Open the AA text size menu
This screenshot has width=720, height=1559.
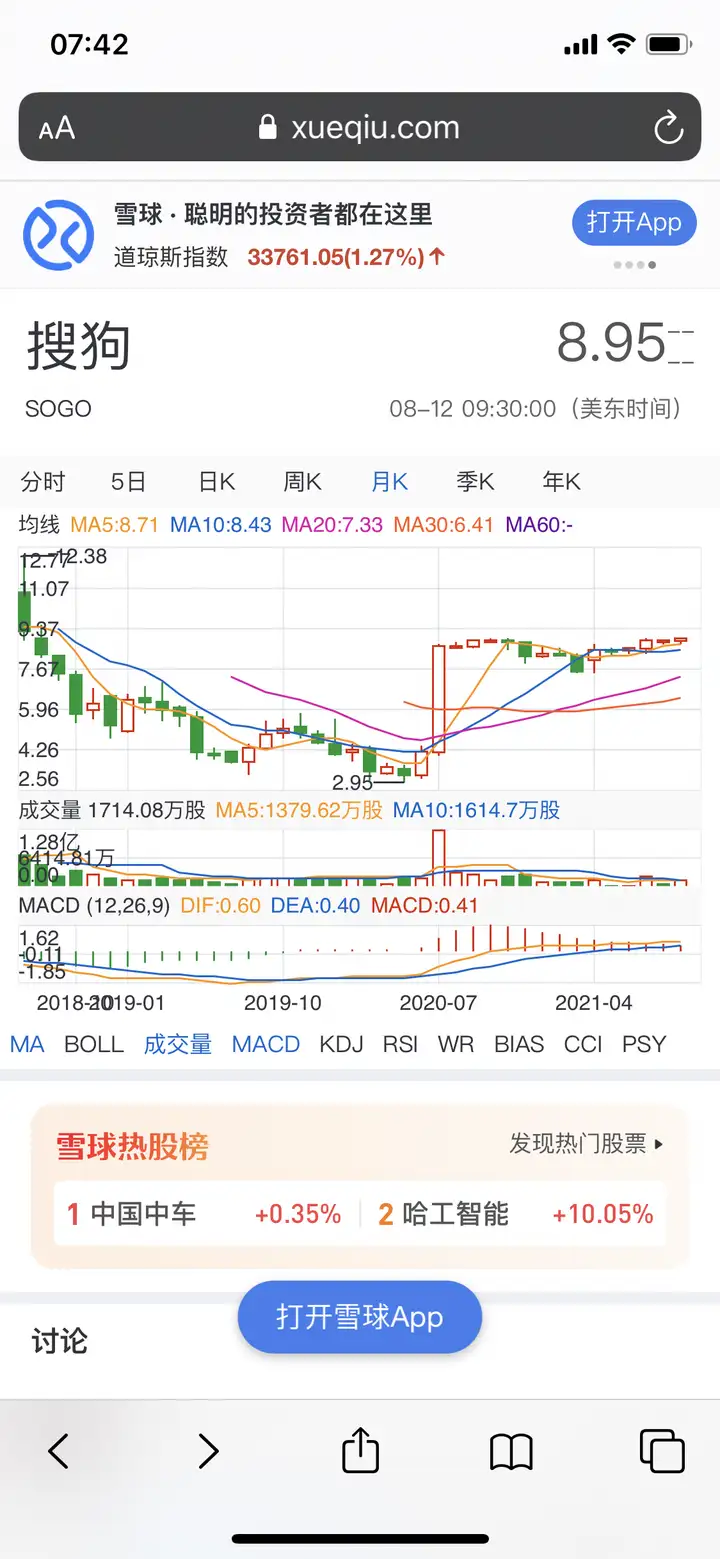pyautogui.click(x=57, y=129)
